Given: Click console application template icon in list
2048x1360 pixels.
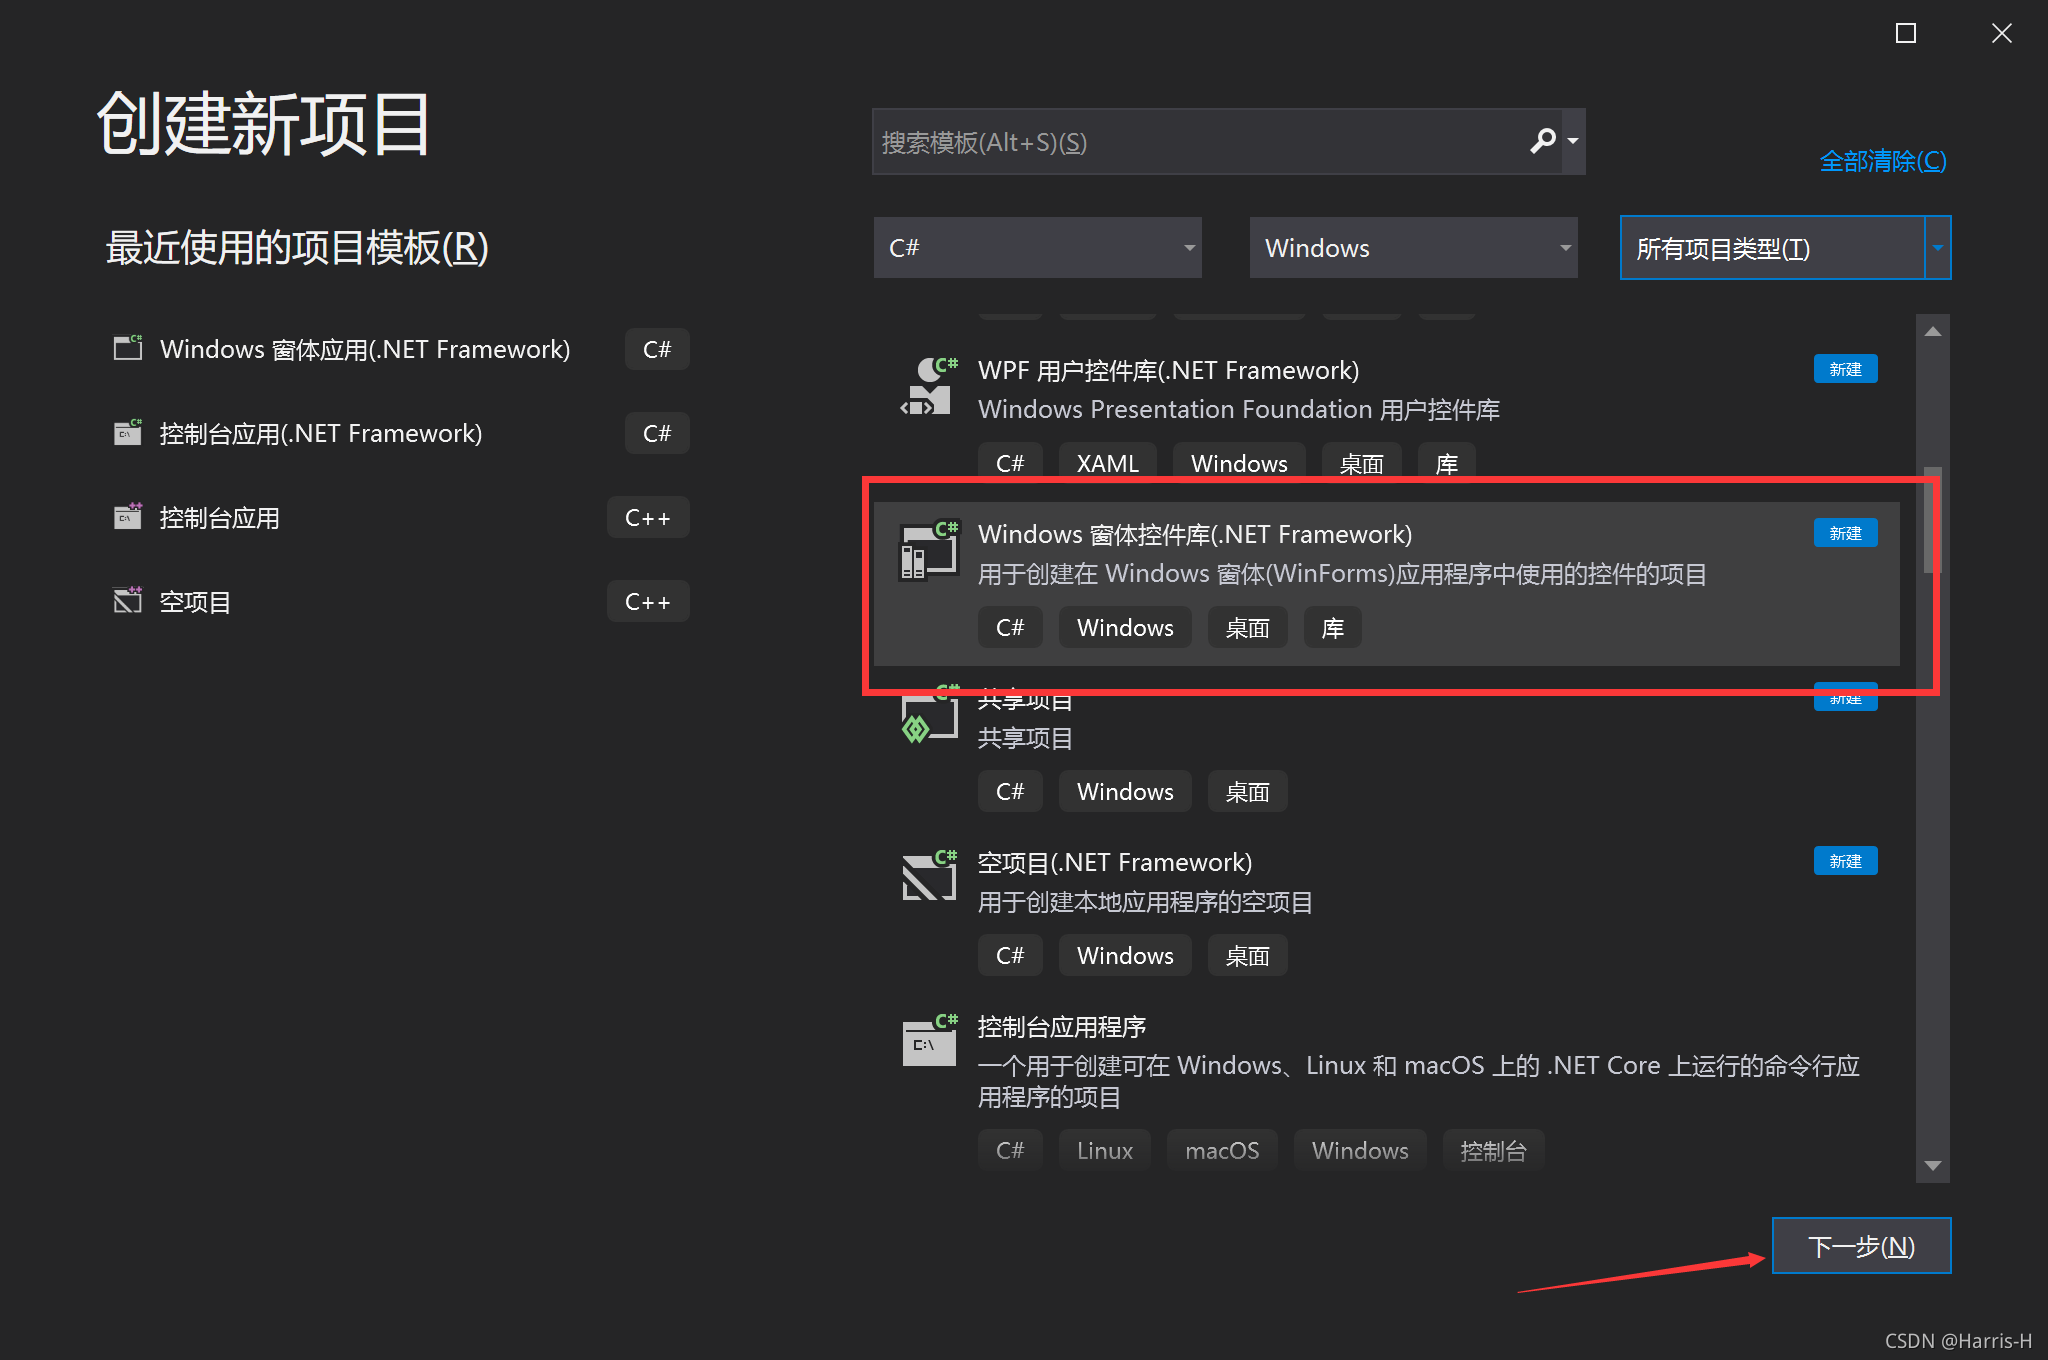Looking at the screenshot, I should click(x=929, y=1041).
